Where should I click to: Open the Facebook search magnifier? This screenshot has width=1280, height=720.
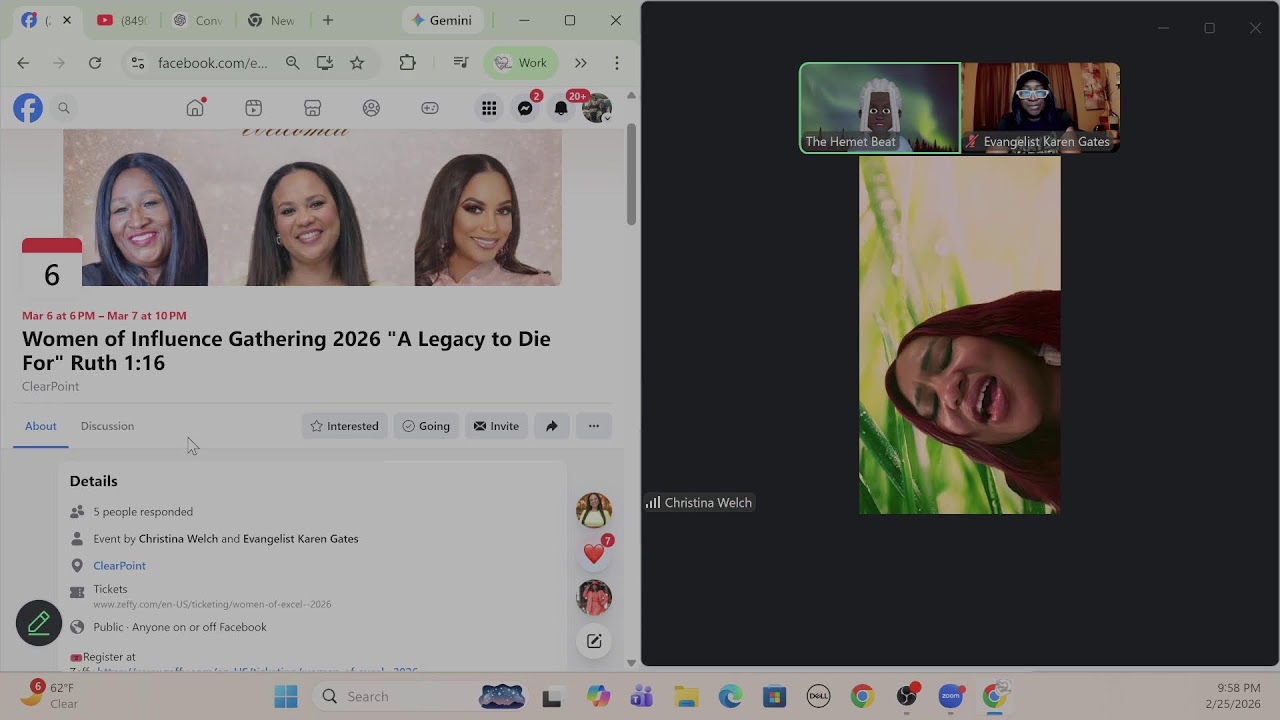click(x=64, y=108)
